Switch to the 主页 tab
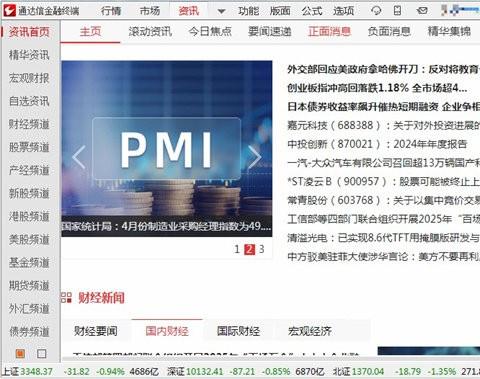This screenshot has width=480, height=379. click(x=90, y=32)
